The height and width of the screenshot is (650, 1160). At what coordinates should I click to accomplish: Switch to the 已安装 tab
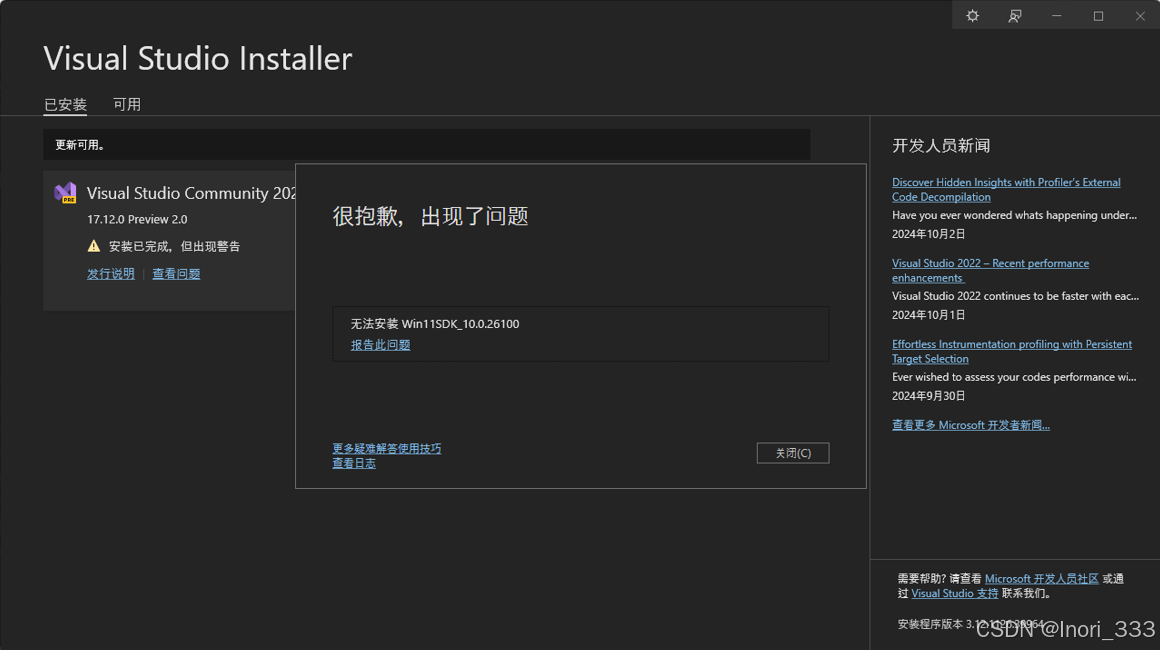pos(65,104)
